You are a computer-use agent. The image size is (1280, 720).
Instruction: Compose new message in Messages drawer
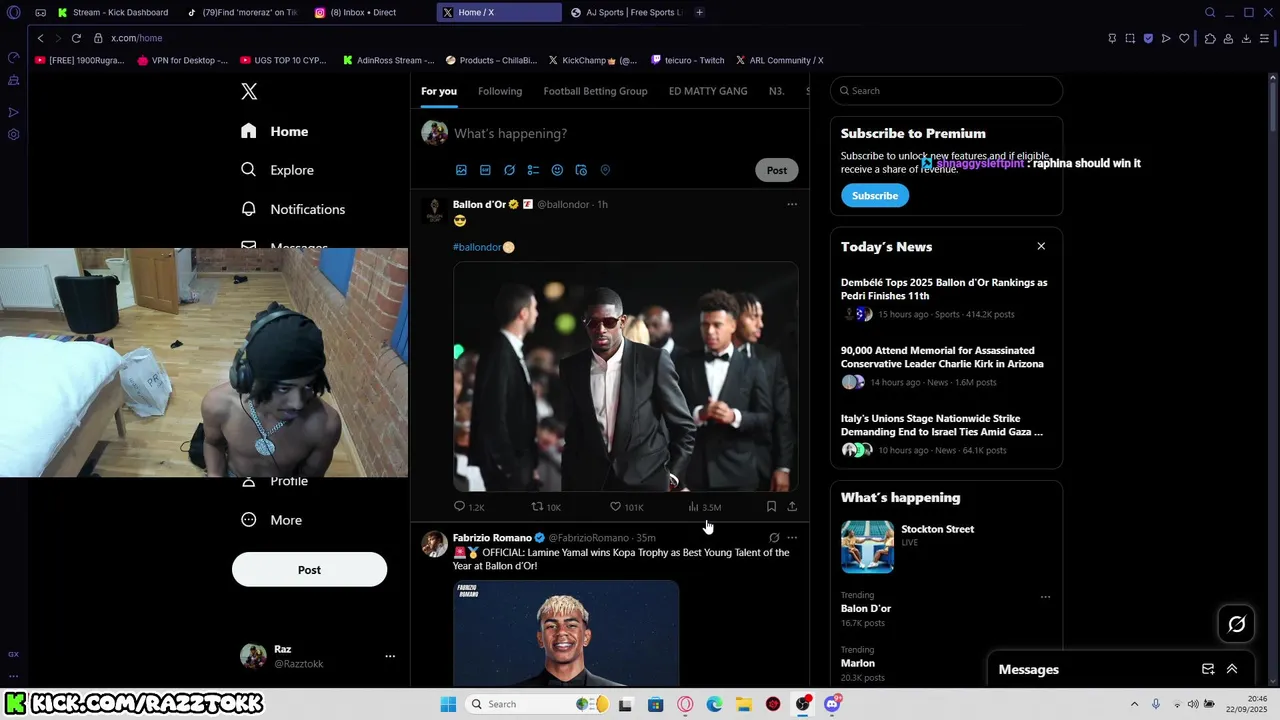(1208, 669)
